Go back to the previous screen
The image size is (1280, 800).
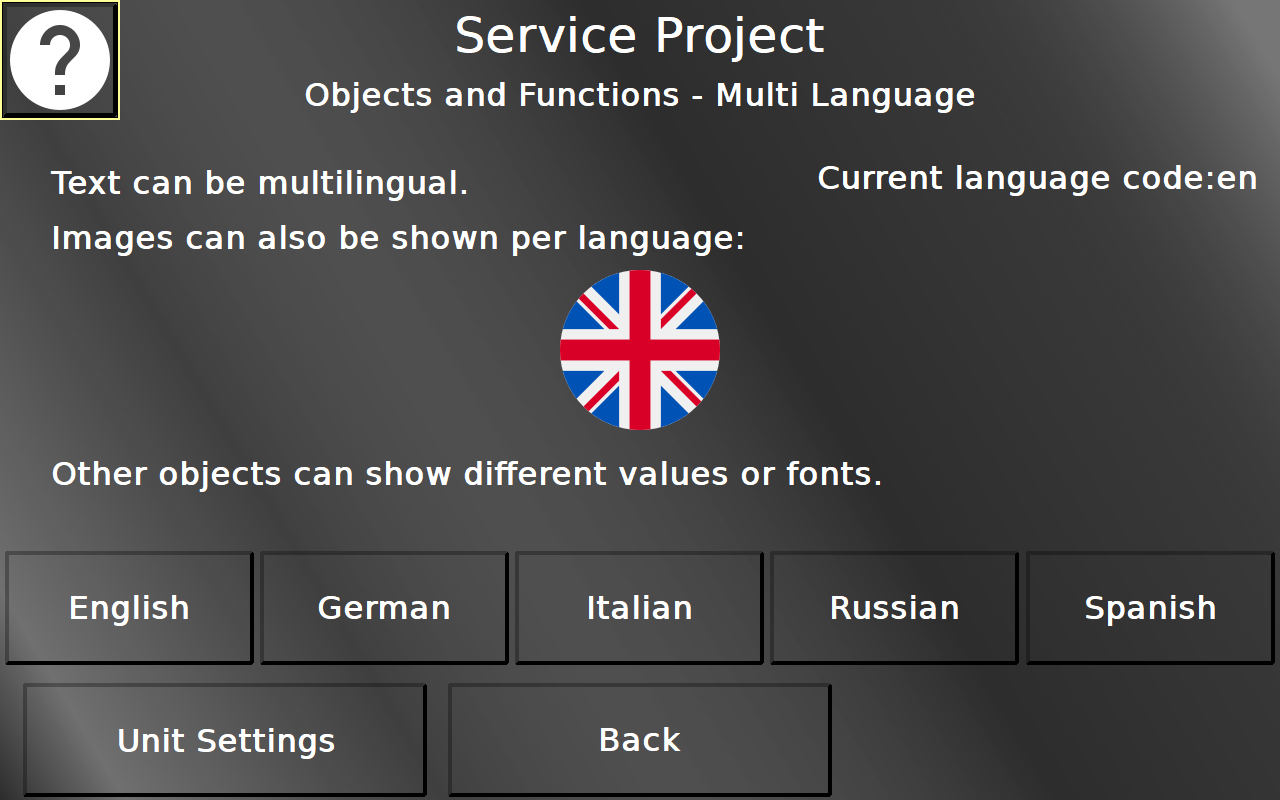click(639, 740)
